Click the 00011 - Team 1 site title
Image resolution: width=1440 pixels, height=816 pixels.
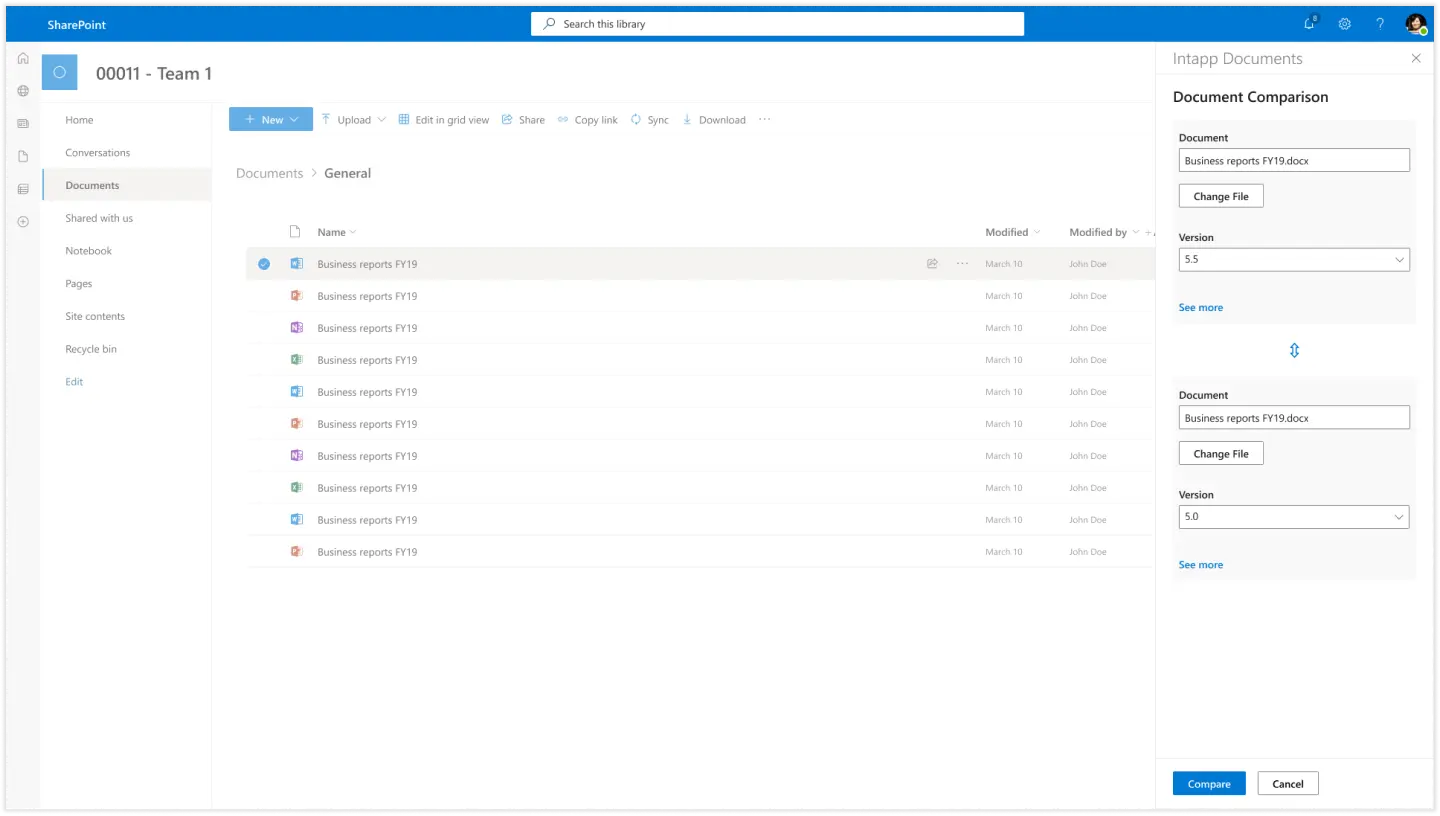click(154, 73)
